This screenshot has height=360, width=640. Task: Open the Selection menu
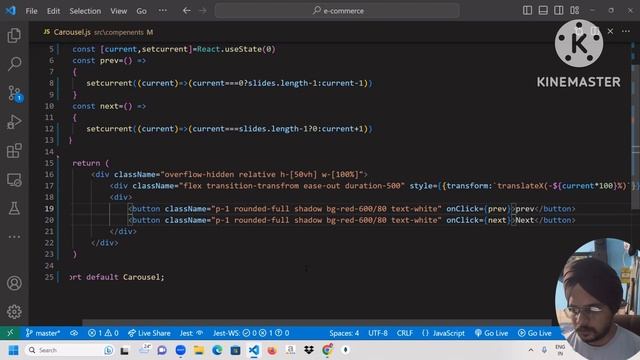coord(85,11)
